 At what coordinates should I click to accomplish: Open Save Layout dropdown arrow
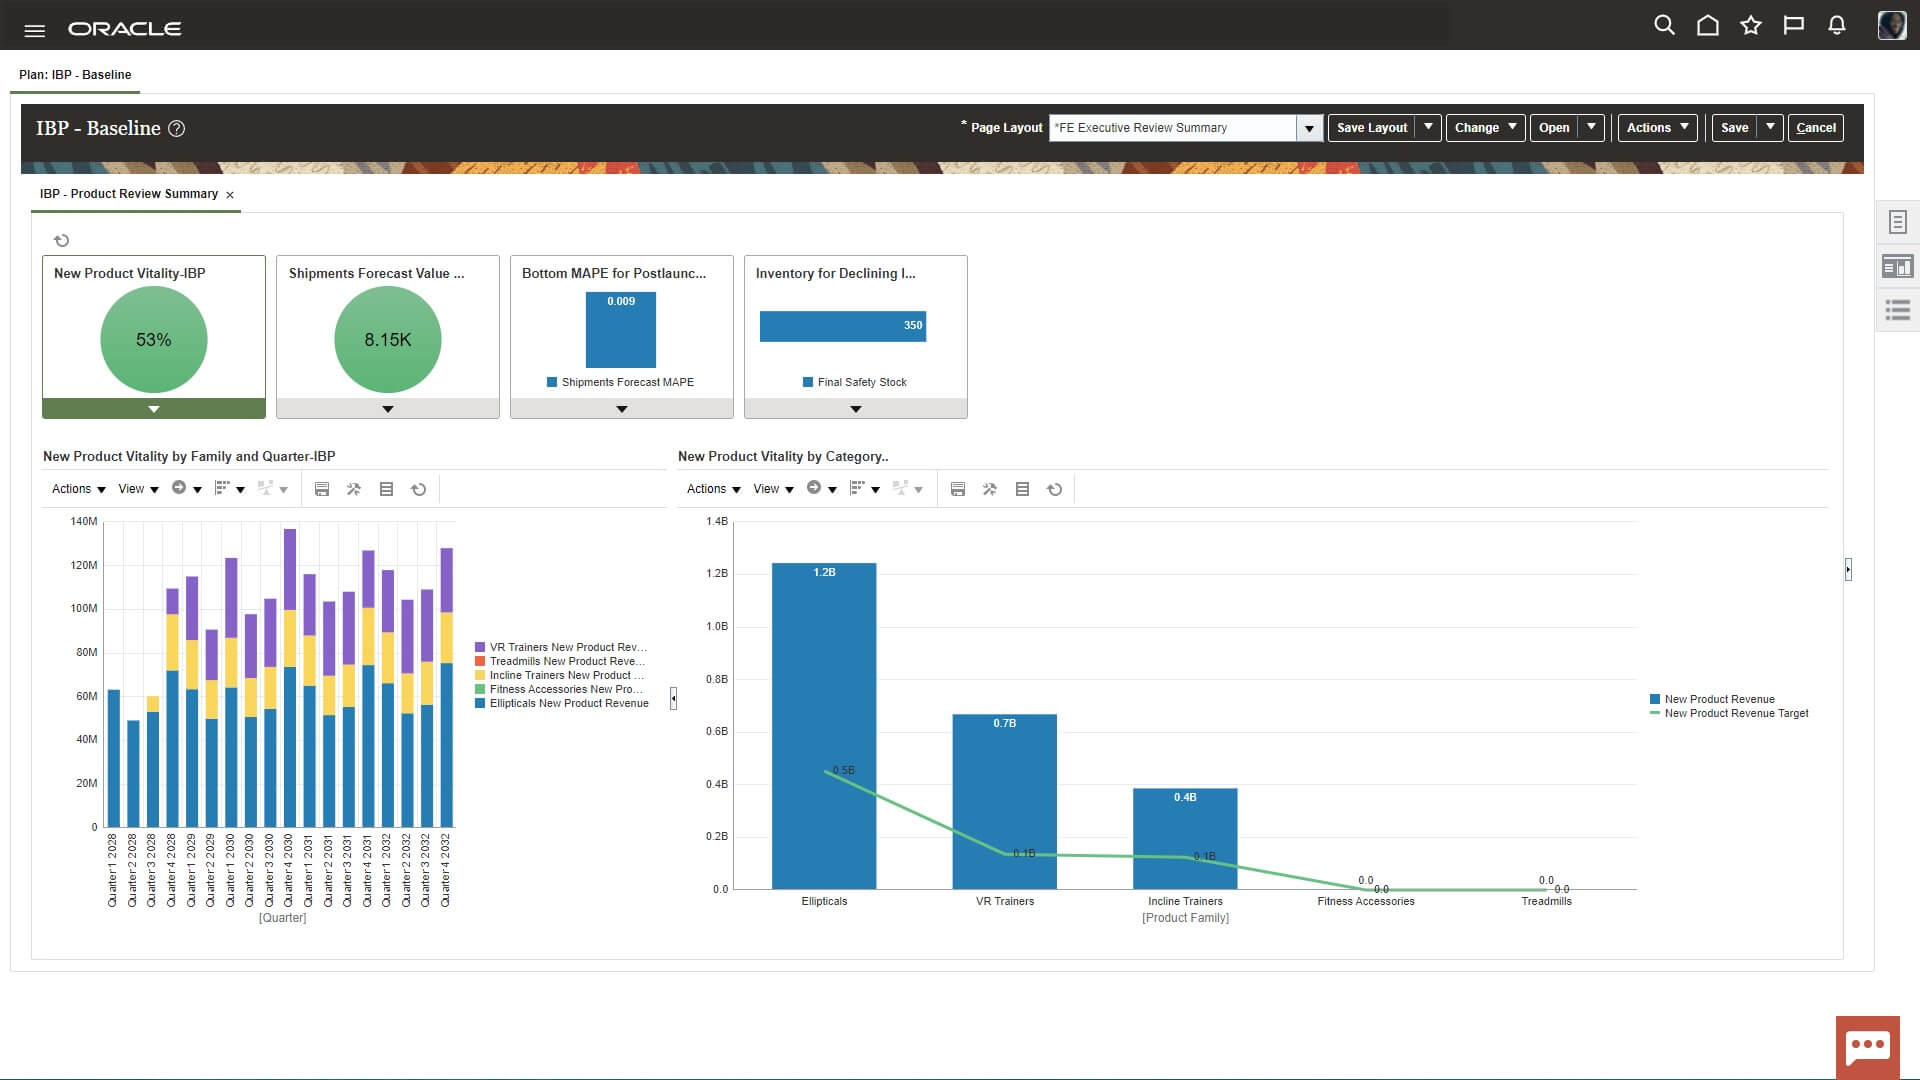1428,127
